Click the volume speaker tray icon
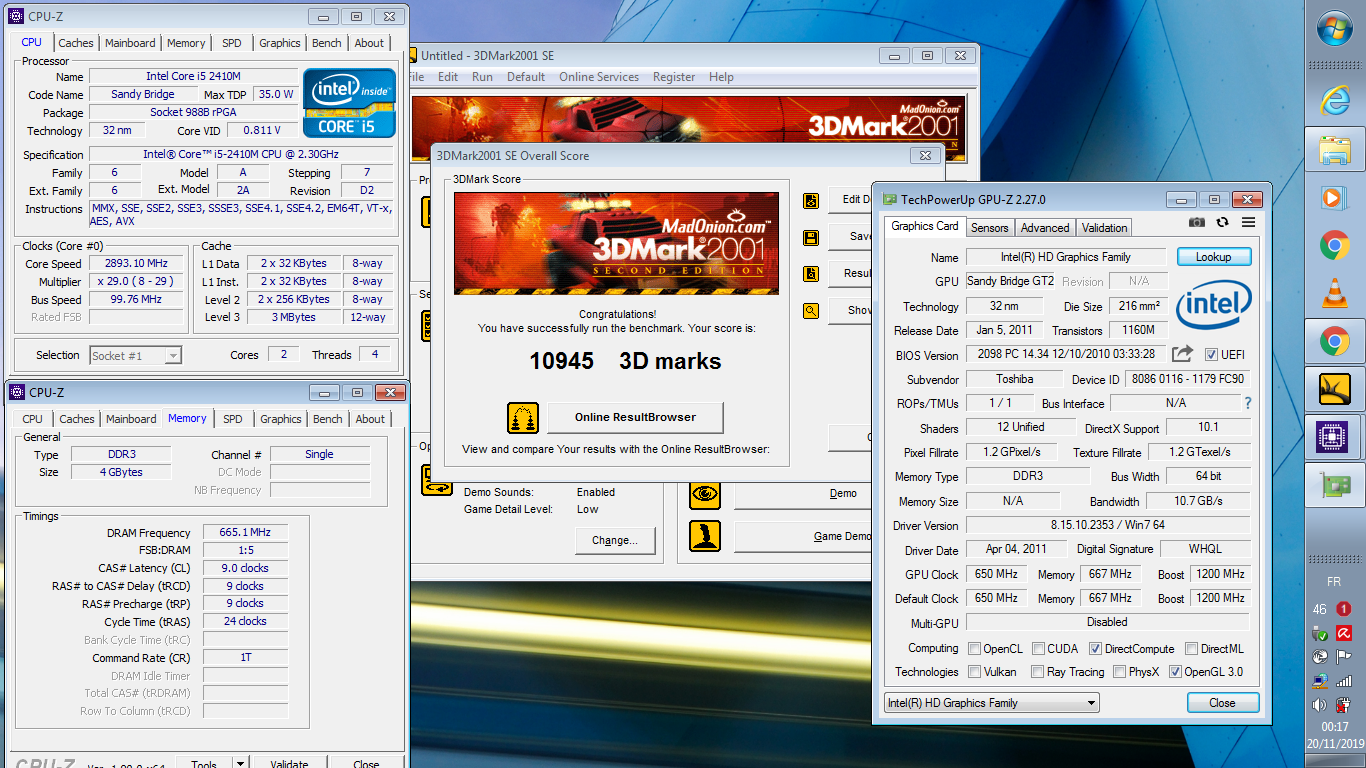The width and height of the screenshot is (1366, 768). click(1320, 705)
